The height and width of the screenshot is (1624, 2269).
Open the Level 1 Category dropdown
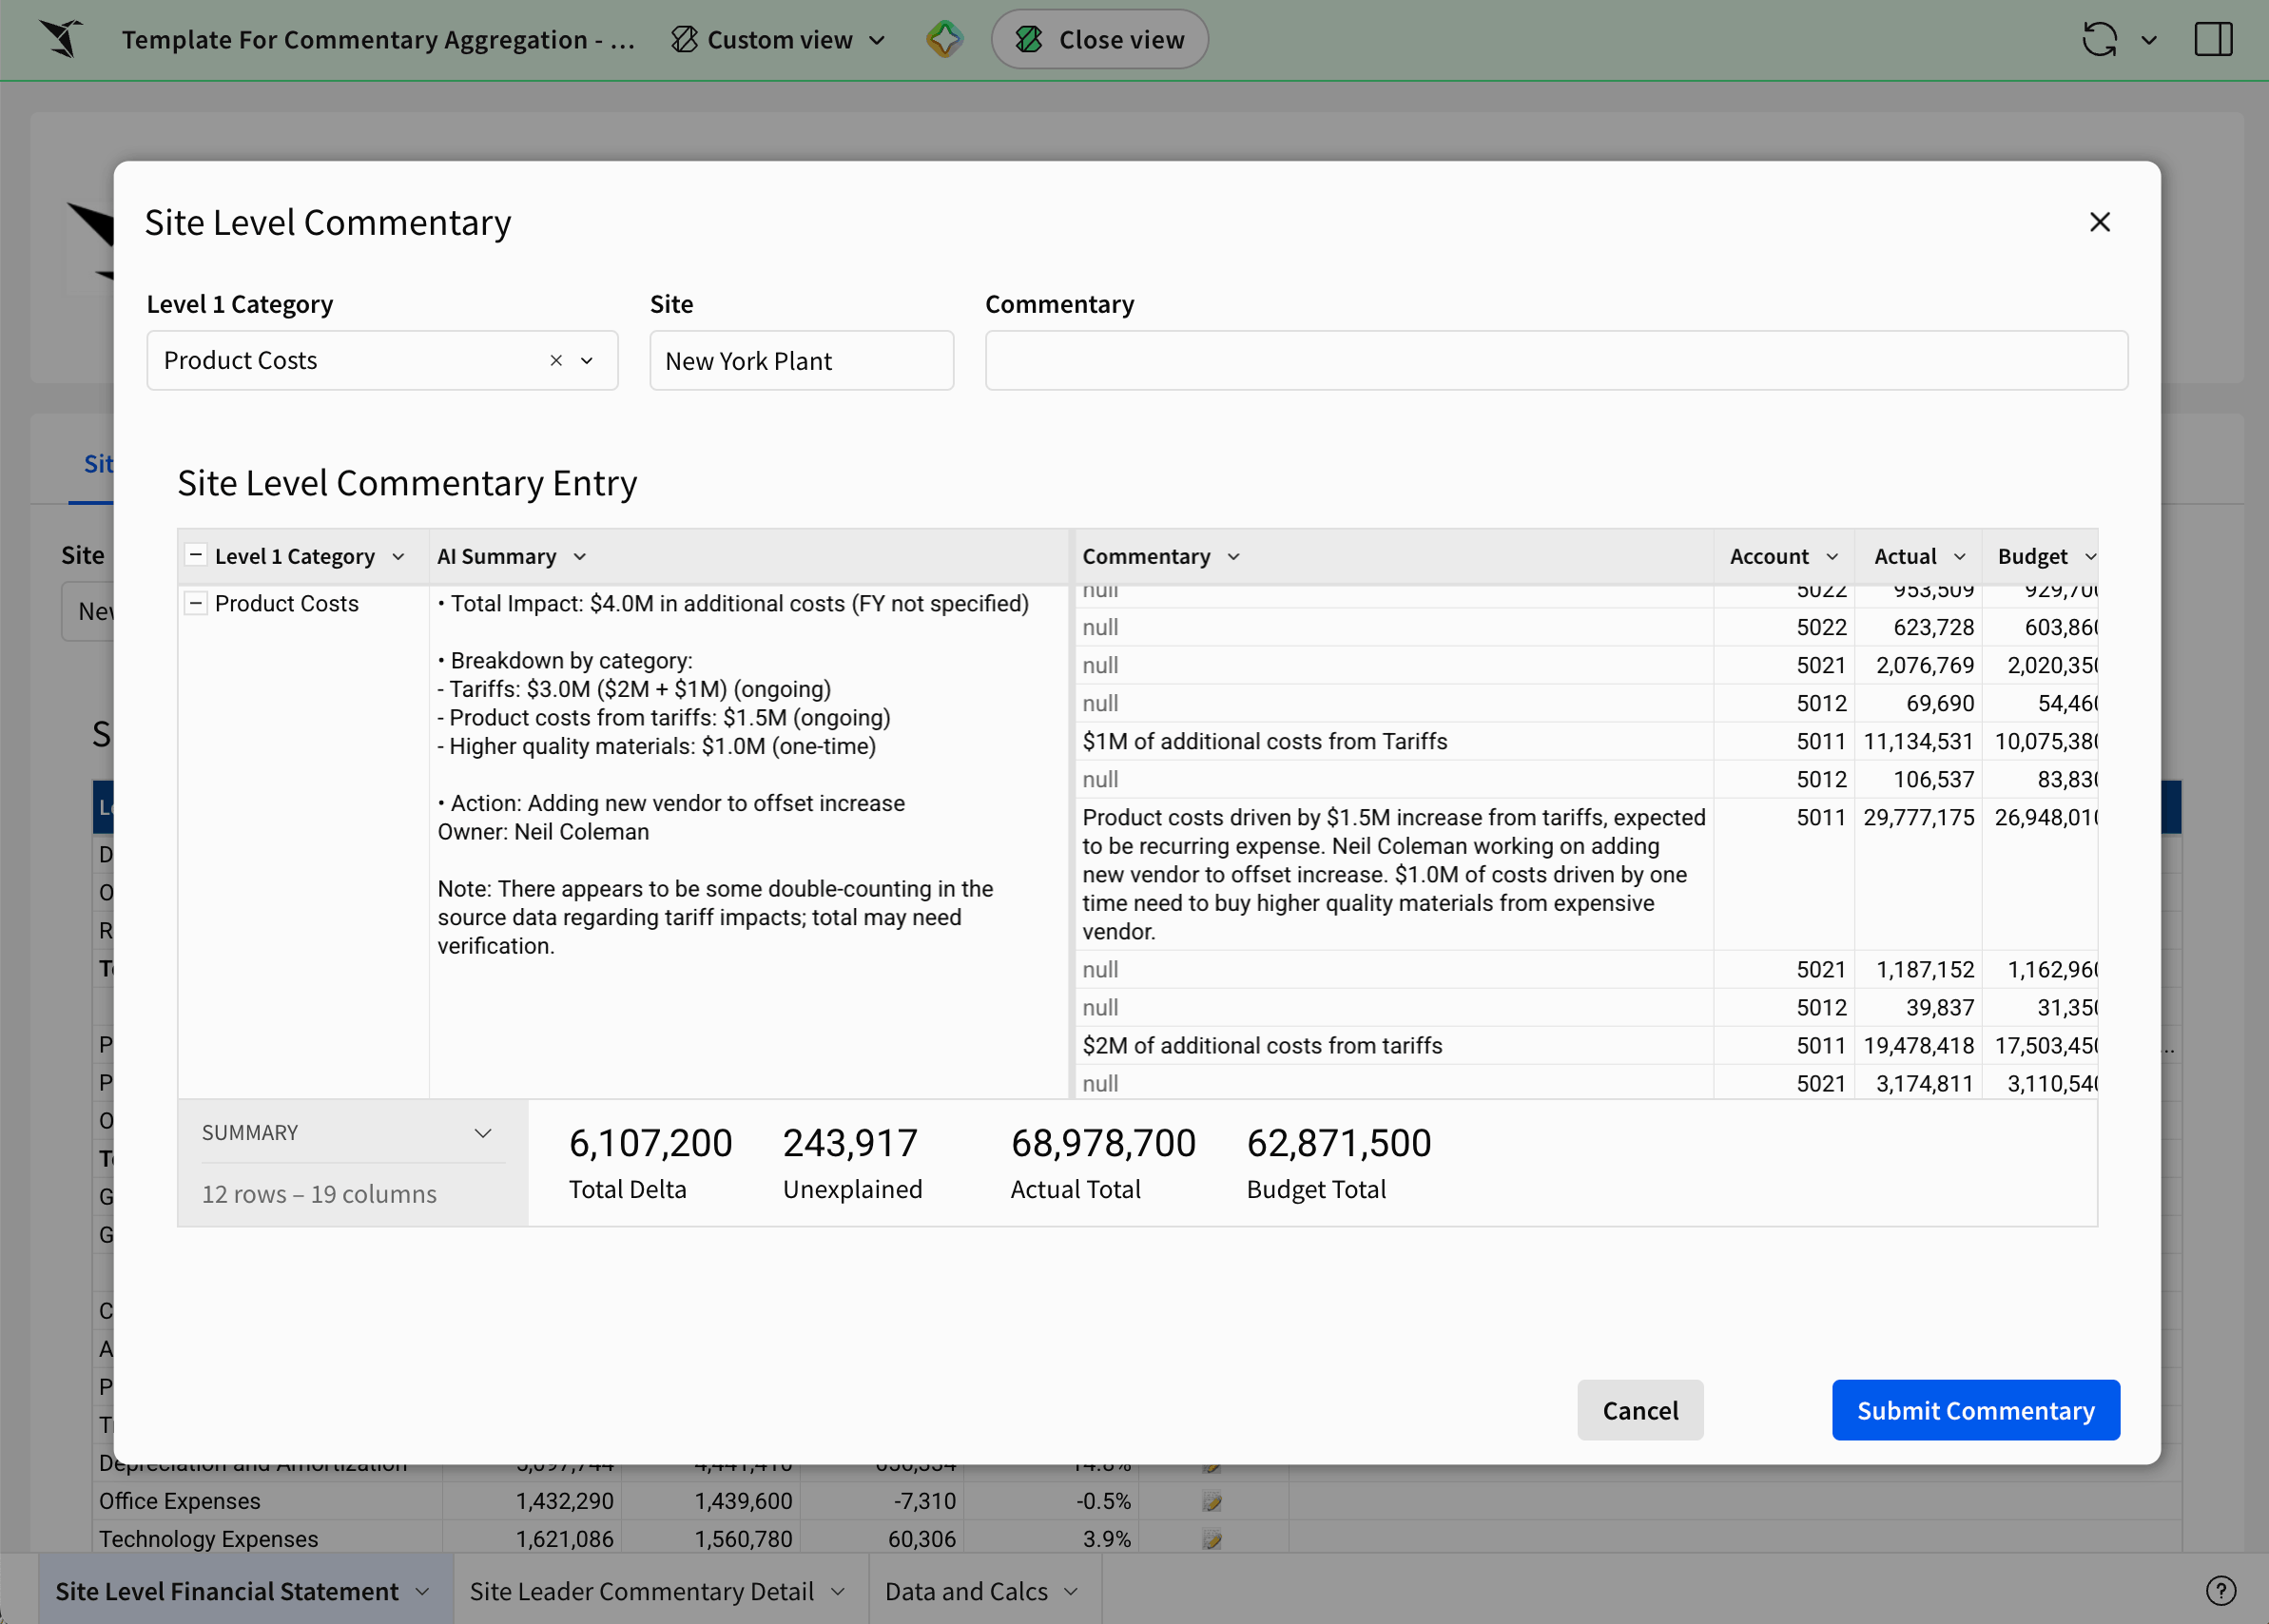click(x=587, y=360)
